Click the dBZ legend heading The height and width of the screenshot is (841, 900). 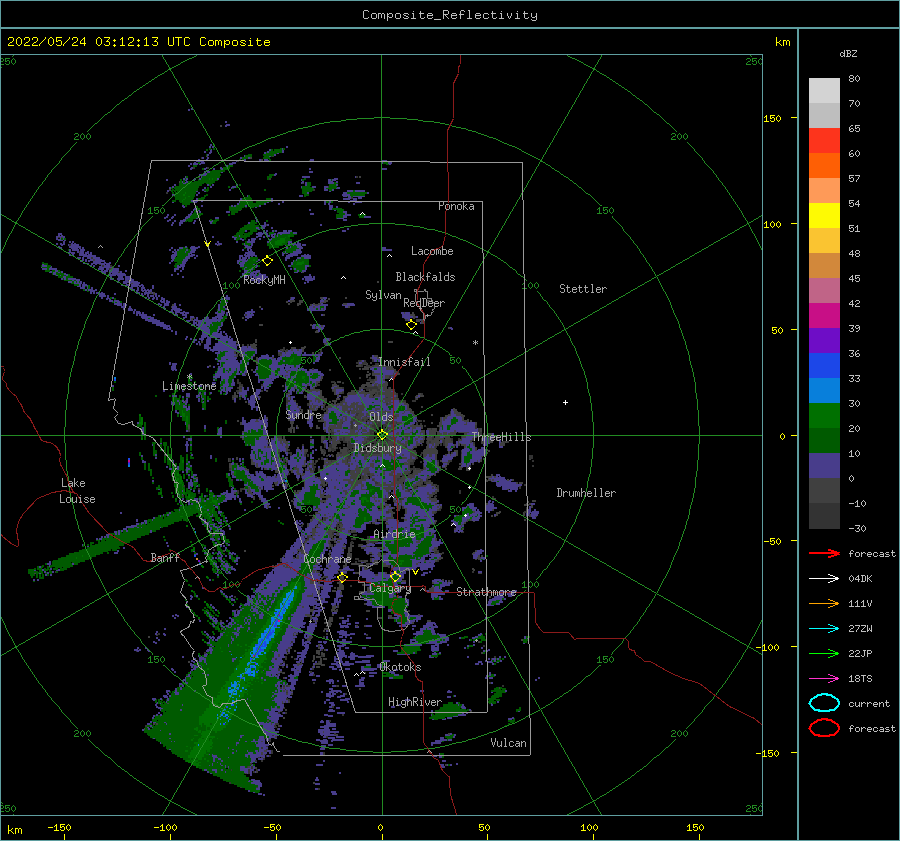point(848,54)
